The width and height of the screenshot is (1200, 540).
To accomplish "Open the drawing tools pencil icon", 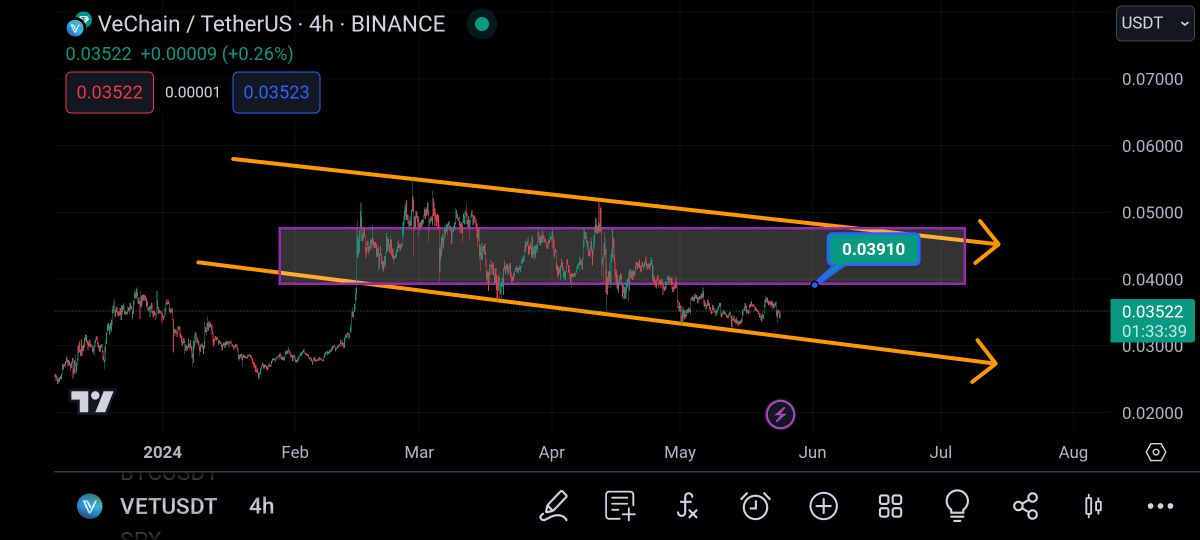I will 553,506.
